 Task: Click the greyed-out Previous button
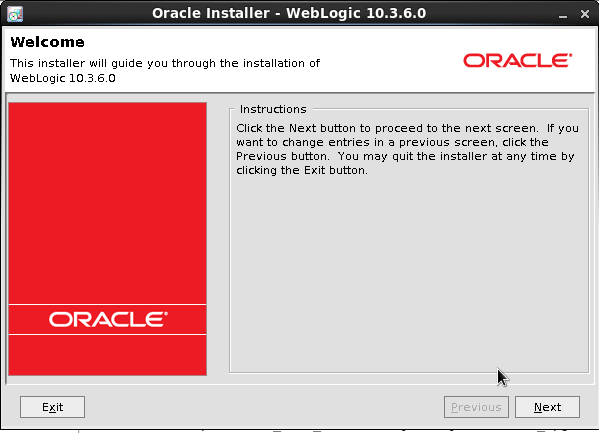pos(476,407)
